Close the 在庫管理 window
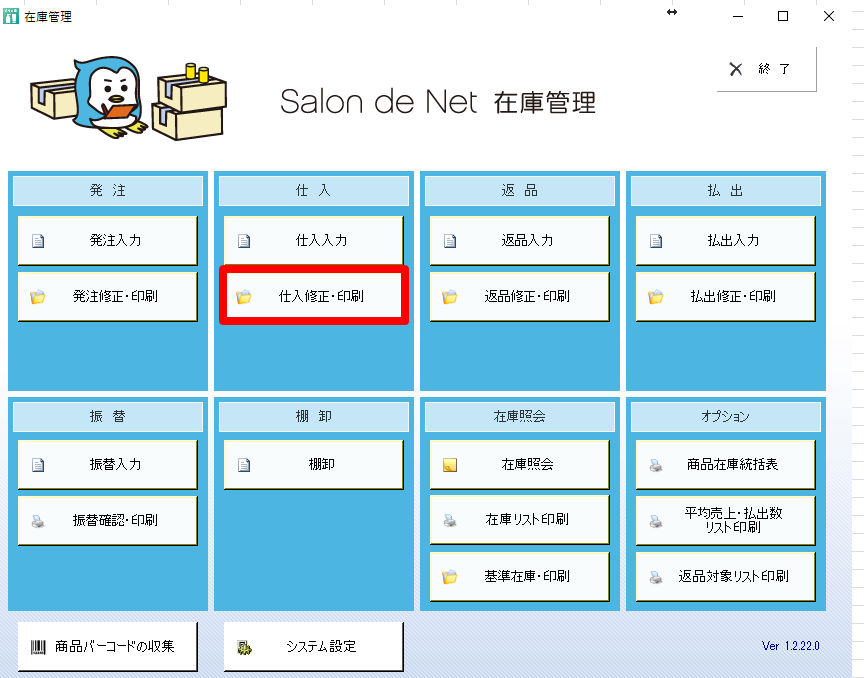Viewport: 864px width, 678px height. (829, 17)
